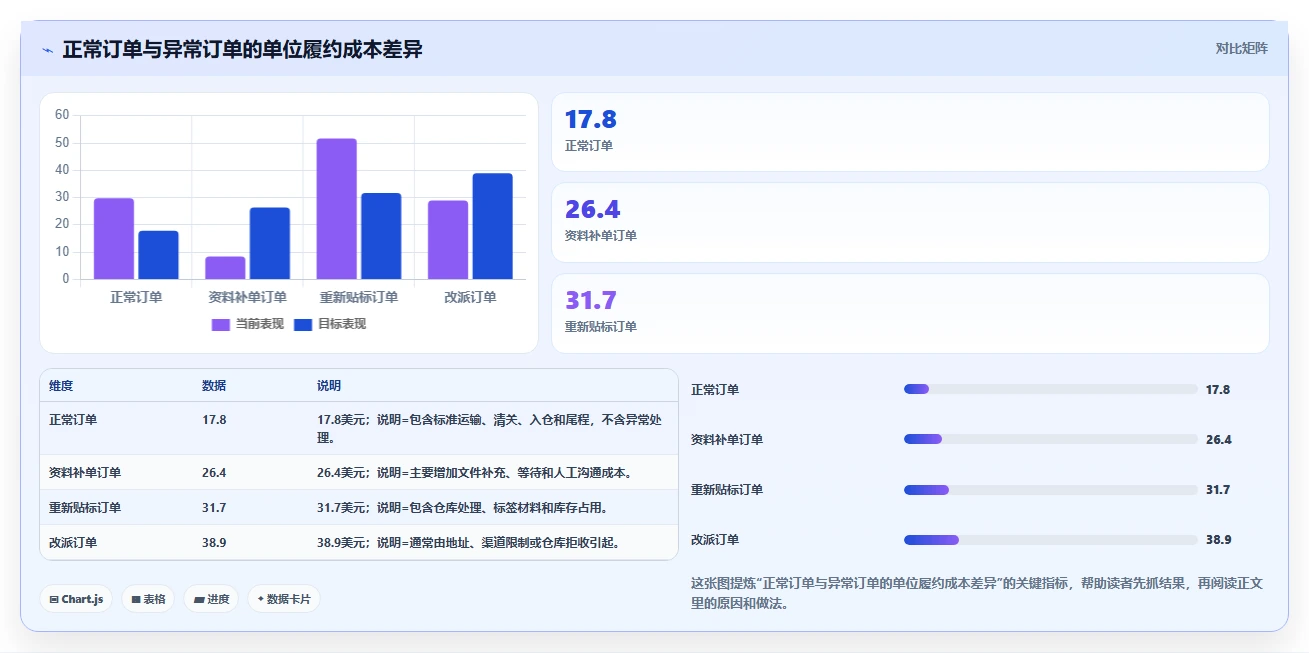The image size is (1309, 653).
Task: Click the 26.4 value in table data column
Action: [214, 472]
